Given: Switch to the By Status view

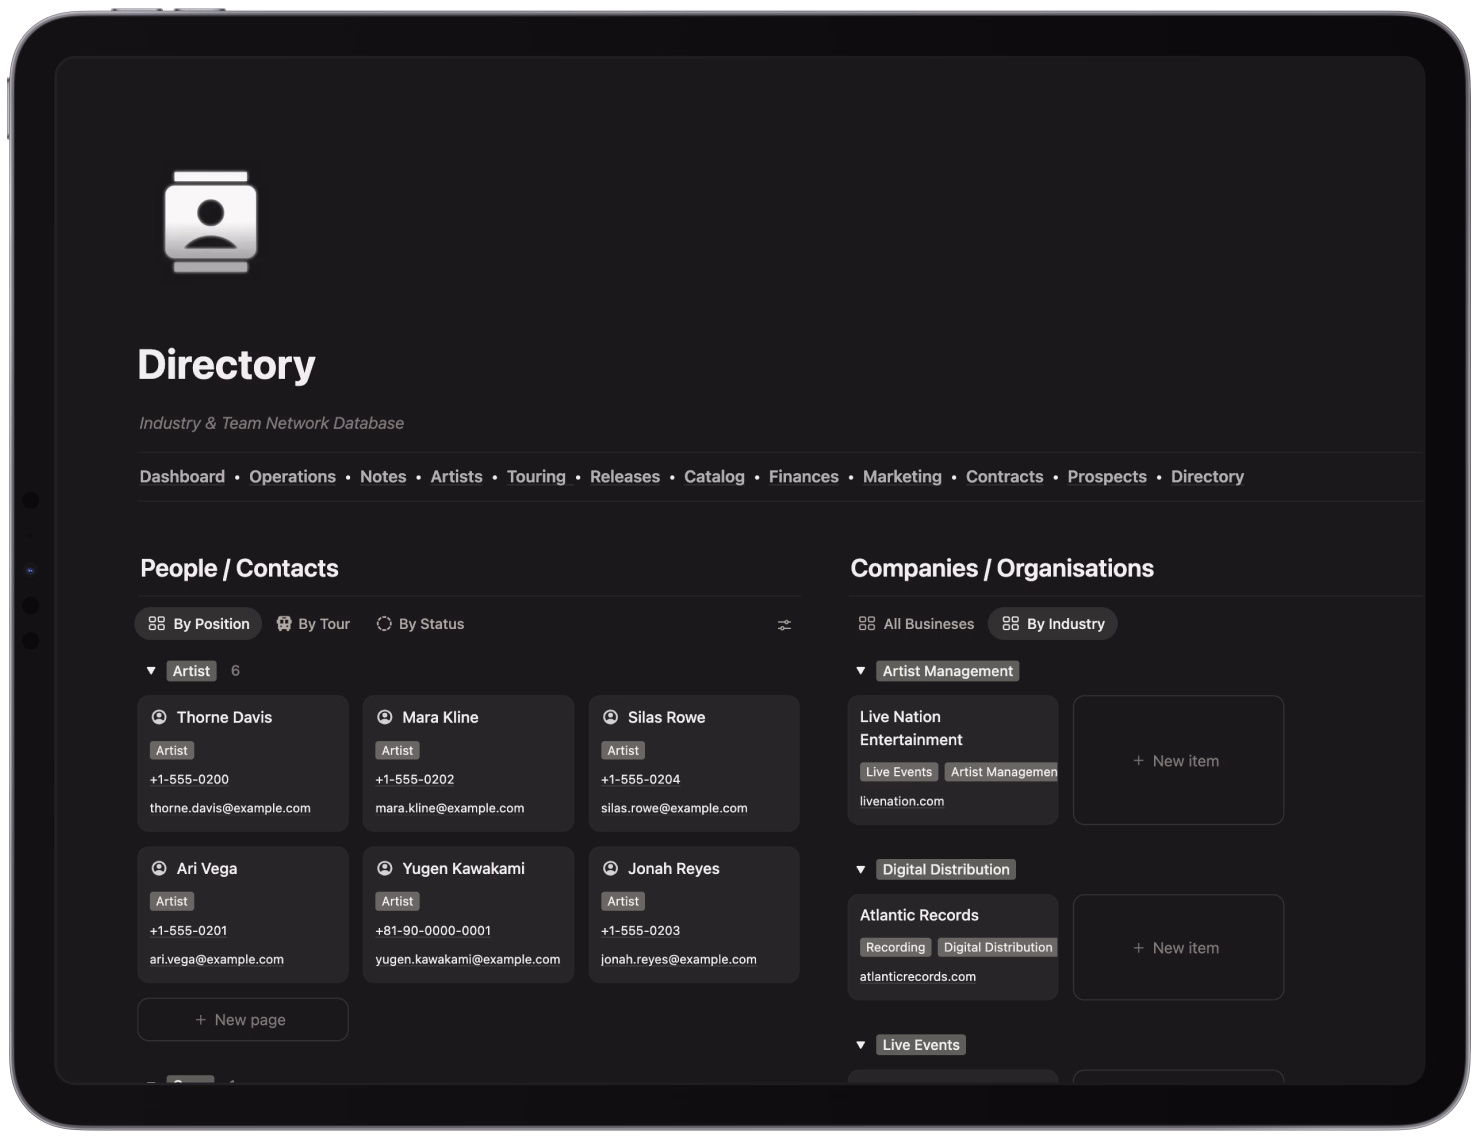Looking at the screenshot, I should tap(420, 624).
